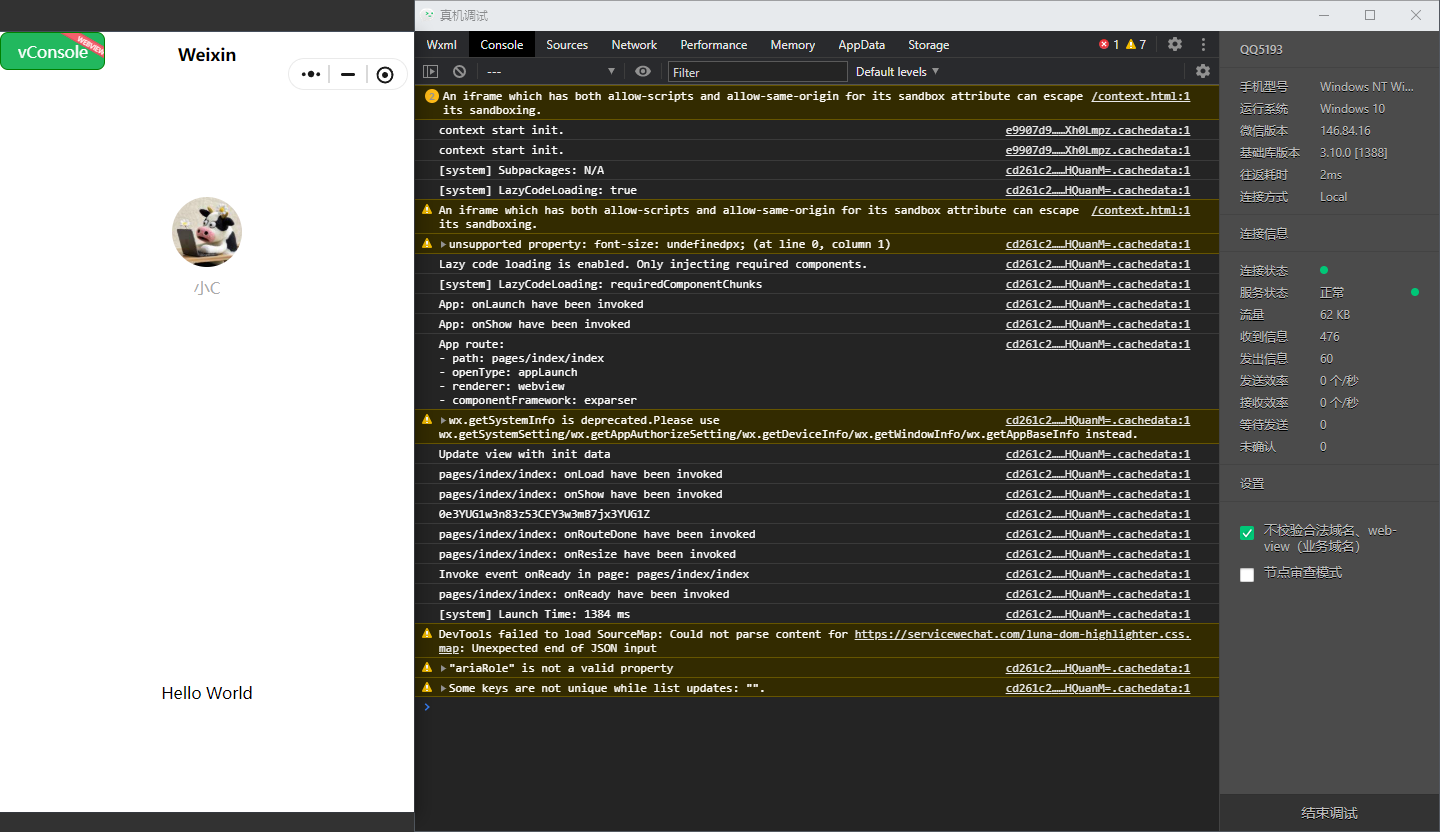The height and width of the screenshot is (832, 1440).
Task: Click the console Filter input field
Action: 758,72
